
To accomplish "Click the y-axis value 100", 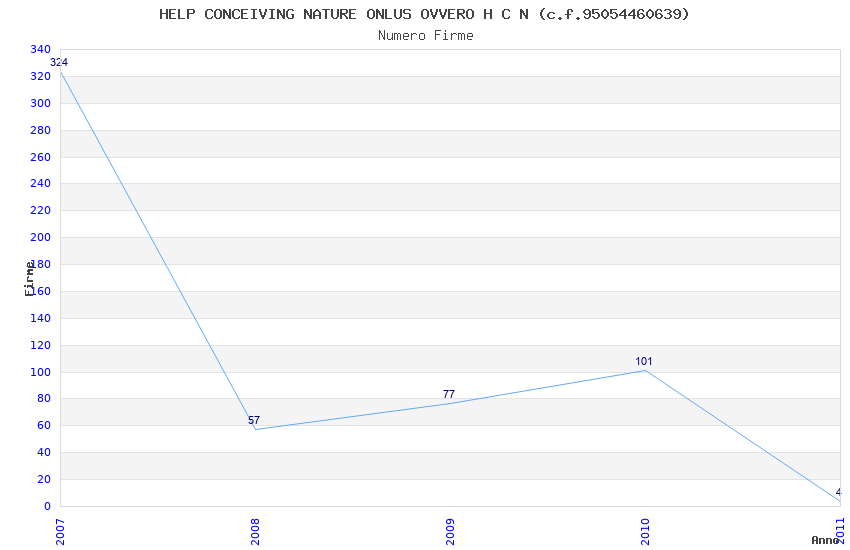I will [x=40, y=372].
